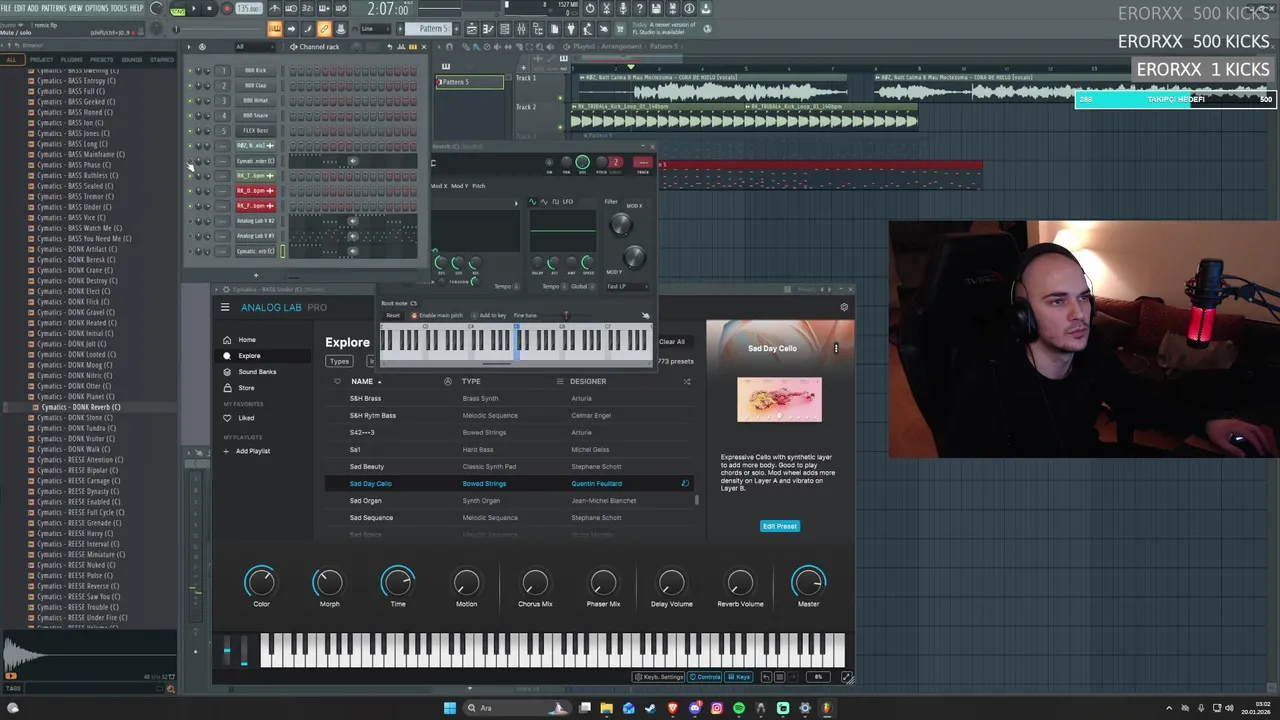Select Pattern 5 in the picker
The image size is (1280, 720).
click(469, 82)
